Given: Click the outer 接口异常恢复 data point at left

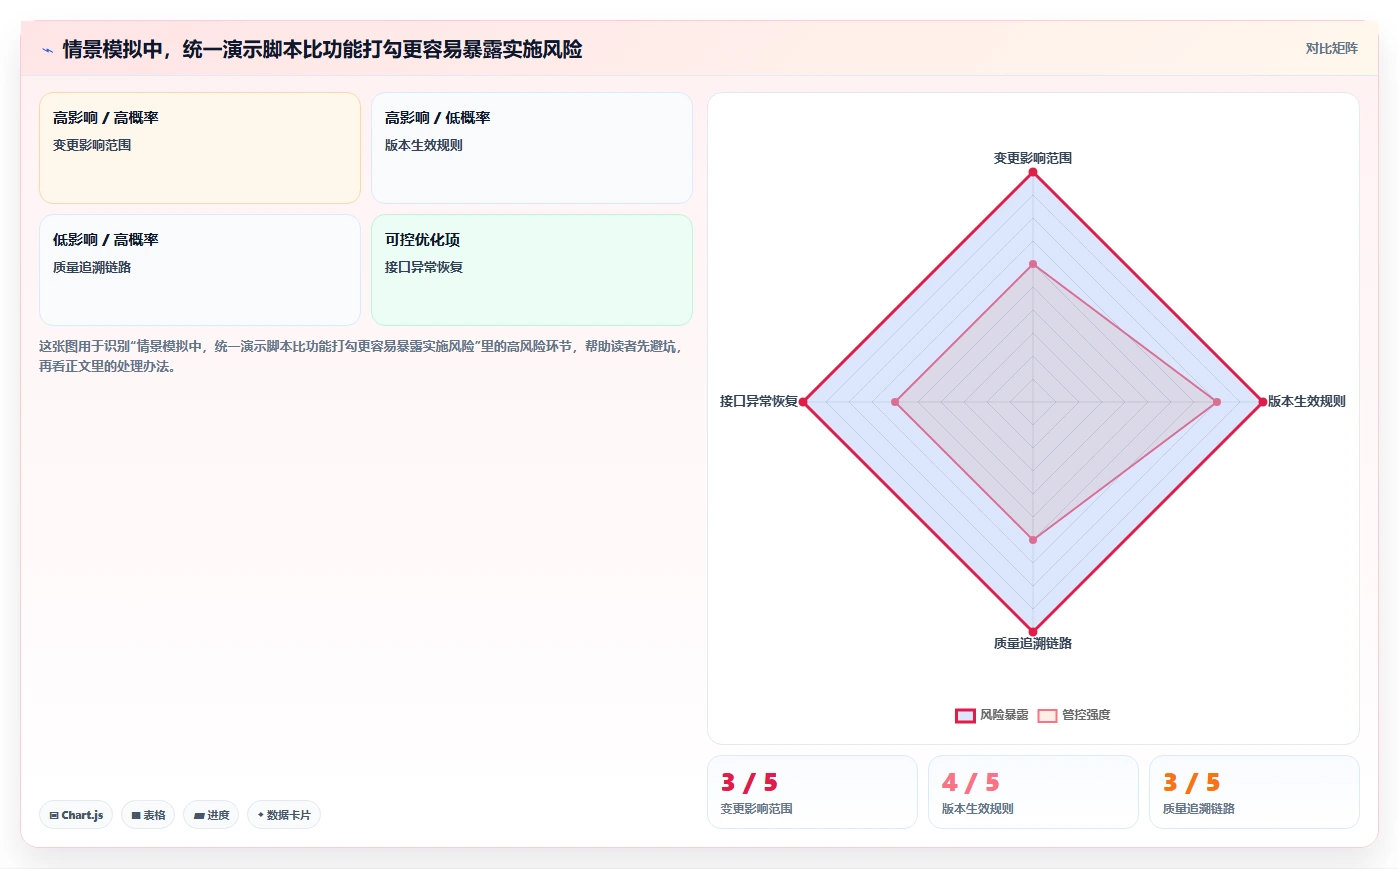Looking at the screenshot, I should coord(803,402).
